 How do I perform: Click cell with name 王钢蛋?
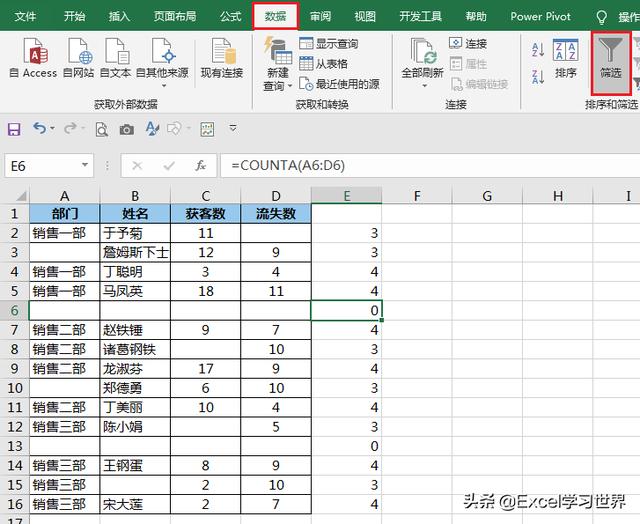135,465
